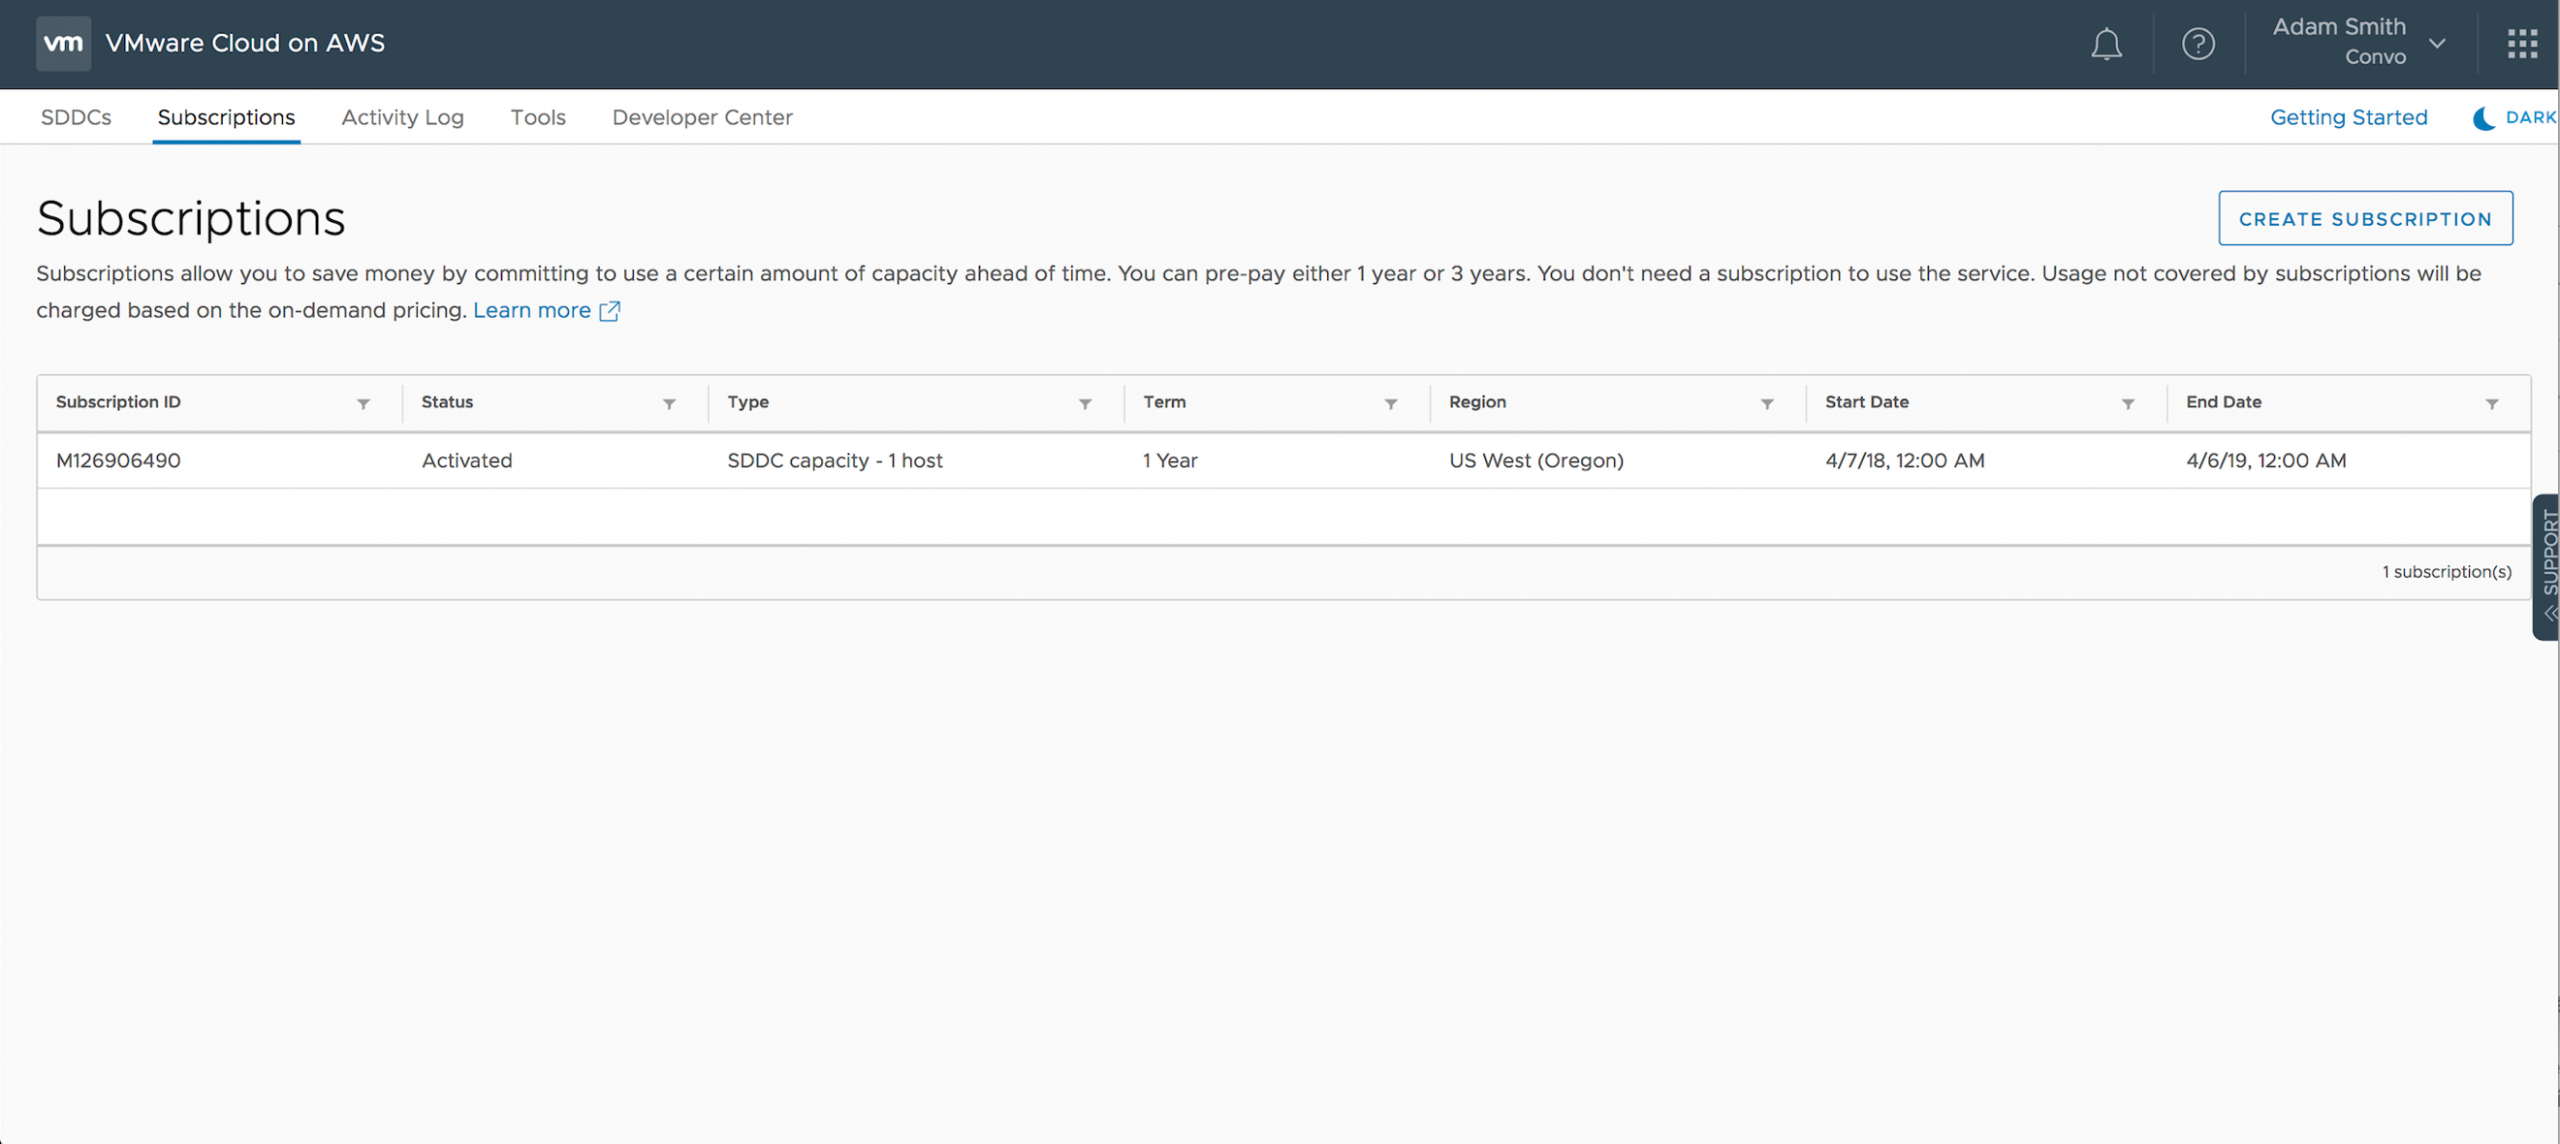
Task: Filter the Start Date column
Action: click(2128, 404)
